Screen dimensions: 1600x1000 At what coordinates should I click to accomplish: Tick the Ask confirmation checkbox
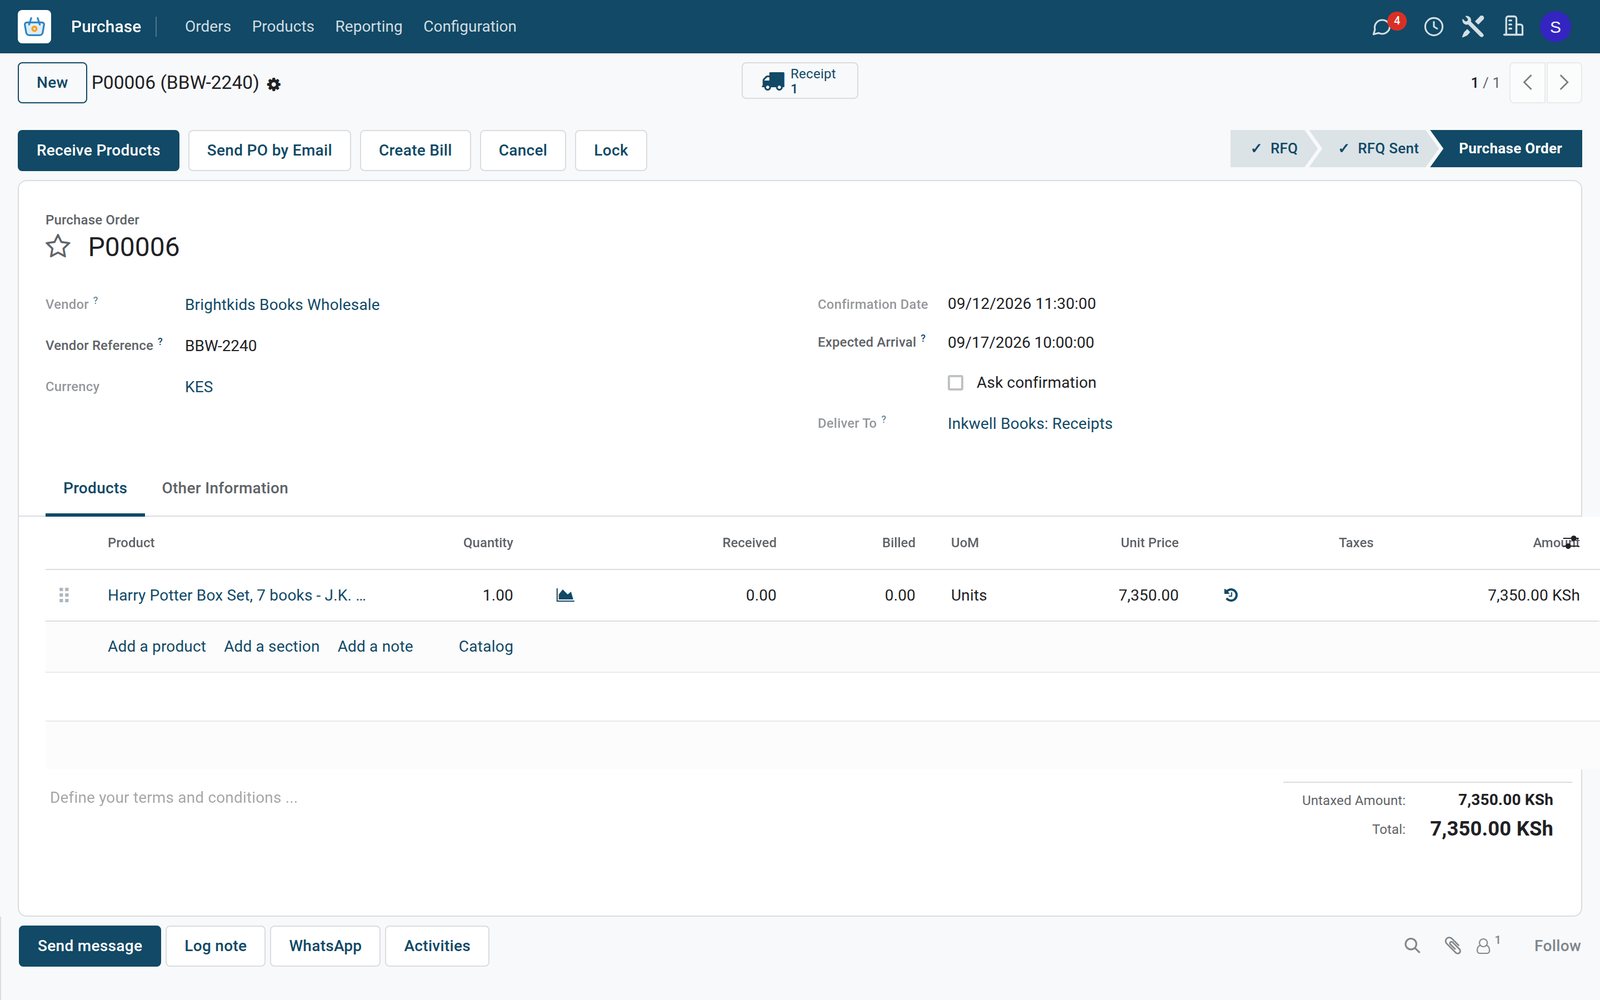pos(956,383)
